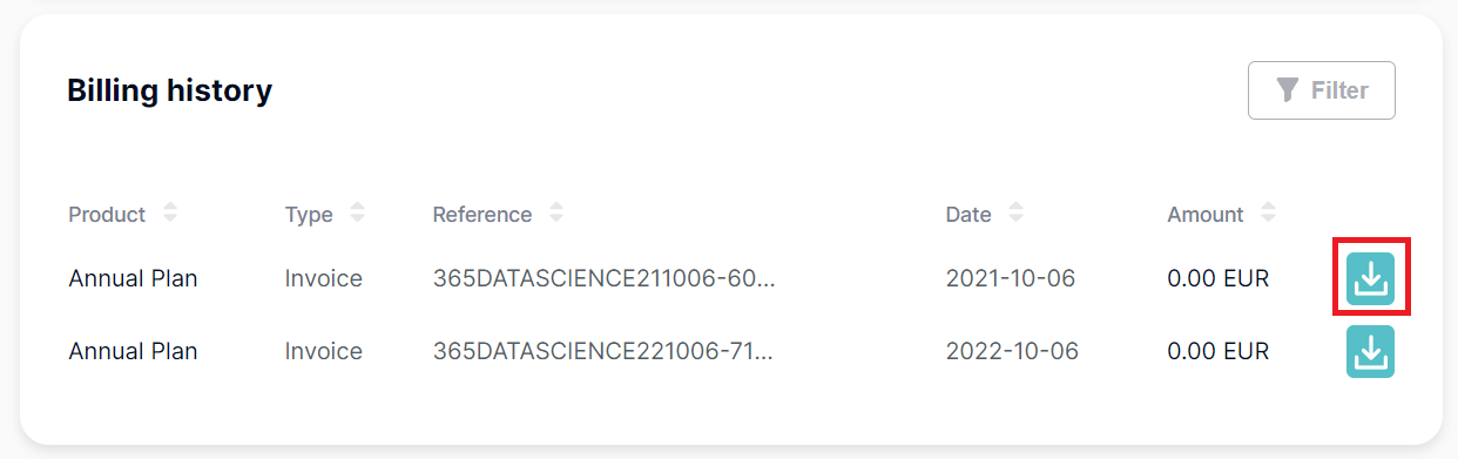Click the second Annual Plan row
The image size is (1458, 460).
point(133,351)
